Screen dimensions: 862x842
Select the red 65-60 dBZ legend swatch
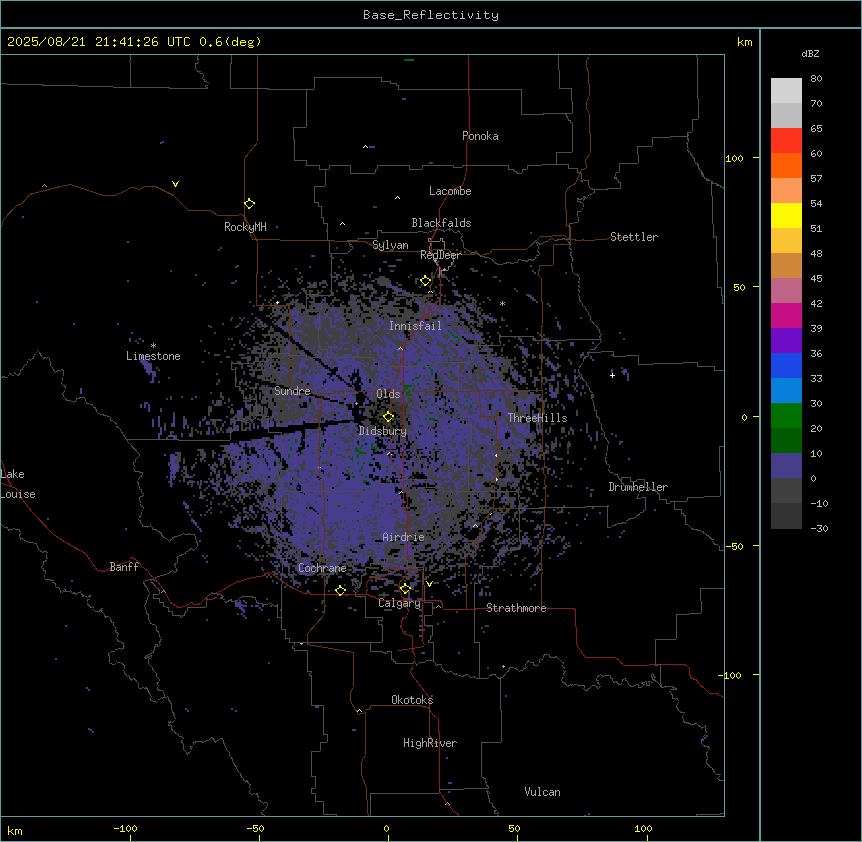(x=786, y=141)
